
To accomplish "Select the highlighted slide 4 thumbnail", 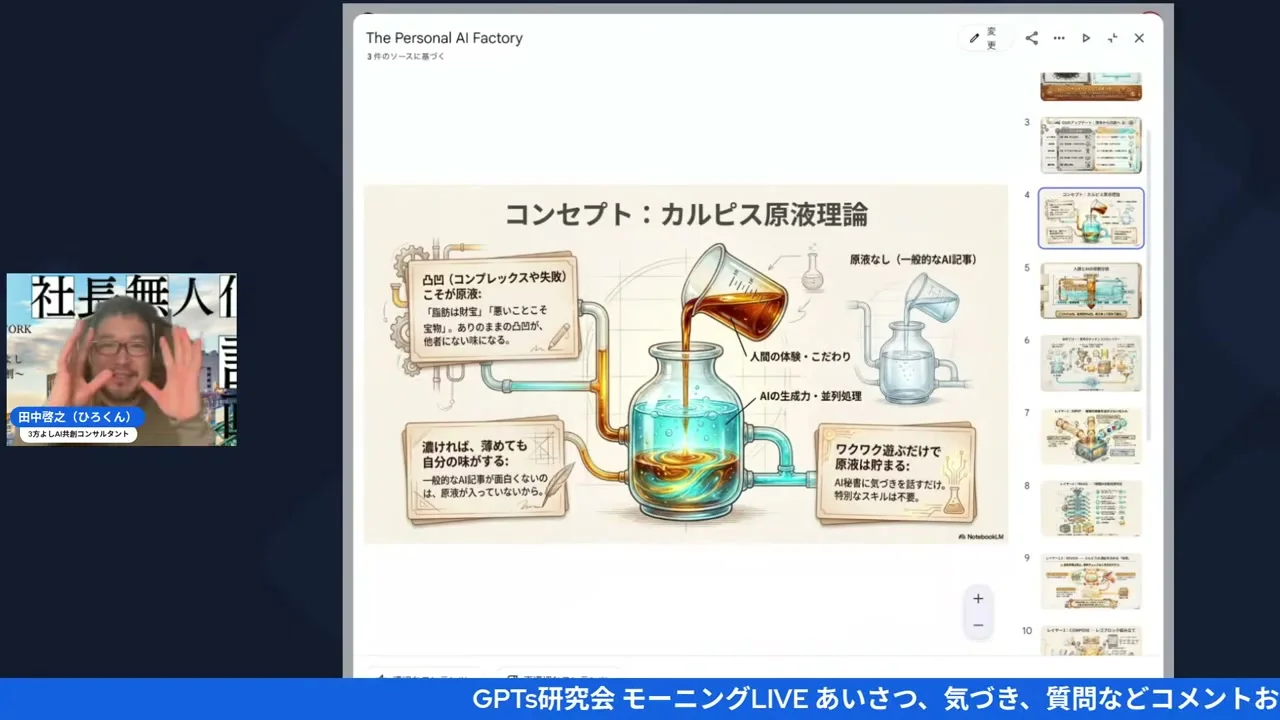I will click(x=1090, y=217).
